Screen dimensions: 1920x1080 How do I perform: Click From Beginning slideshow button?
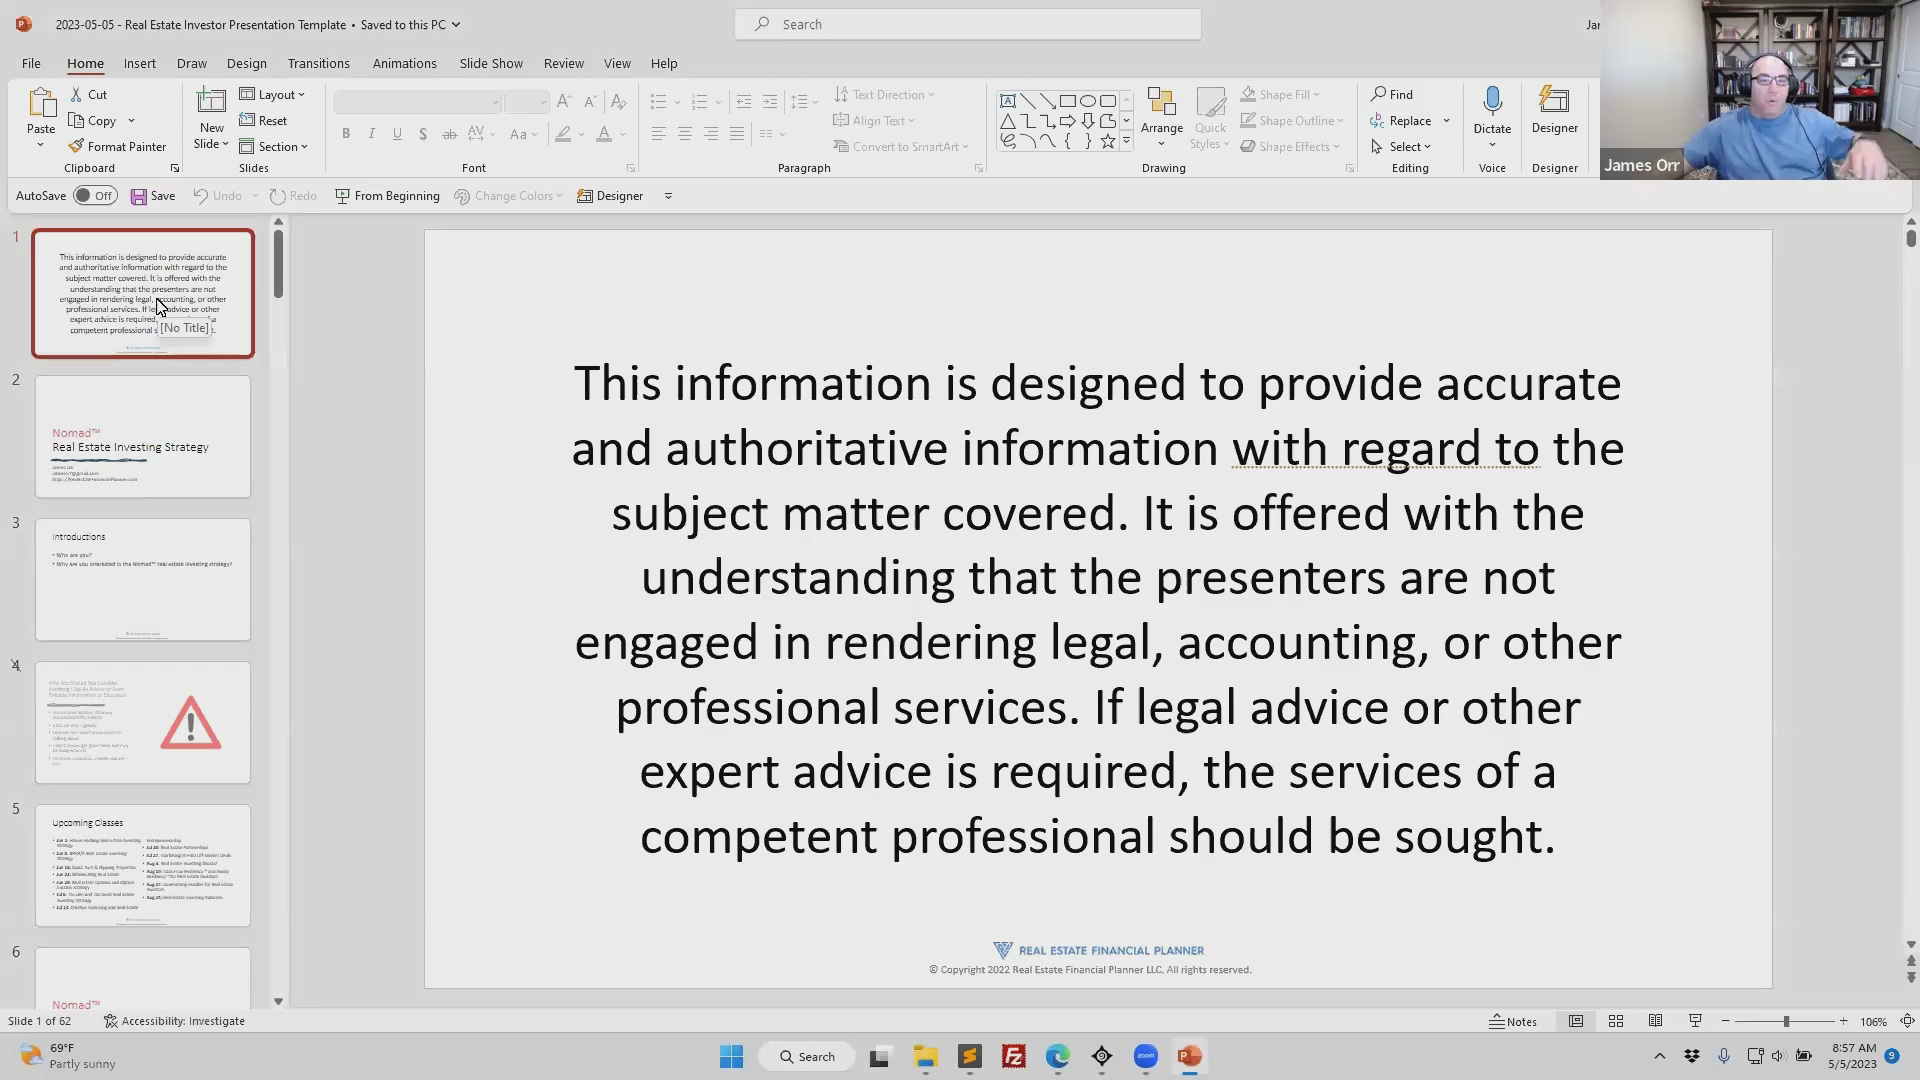point(387,196)
